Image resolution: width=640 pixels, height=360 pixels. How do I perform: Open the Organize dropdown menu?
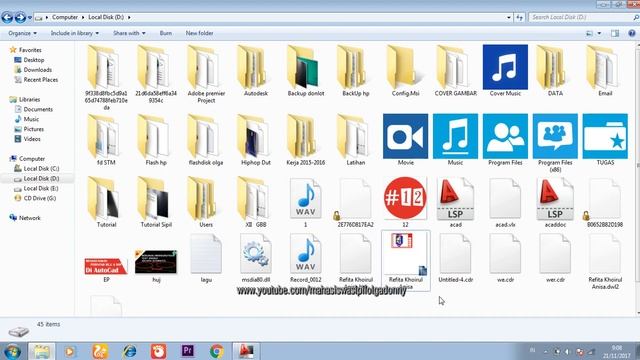22,33
